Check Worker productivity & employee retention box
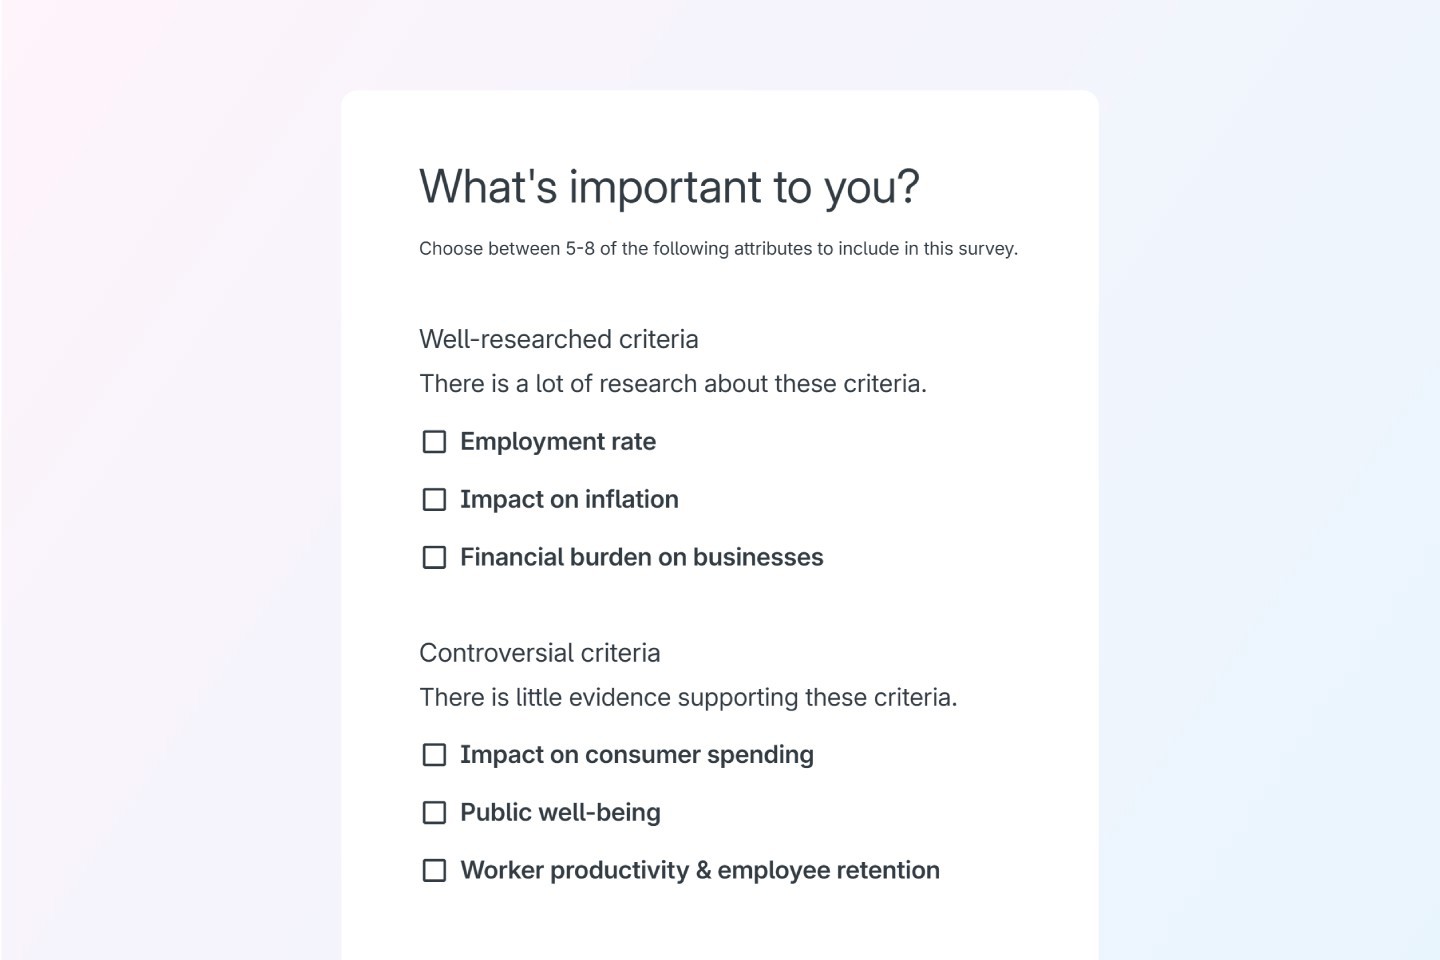The image size is (1440, 960). tap(434, 871)
